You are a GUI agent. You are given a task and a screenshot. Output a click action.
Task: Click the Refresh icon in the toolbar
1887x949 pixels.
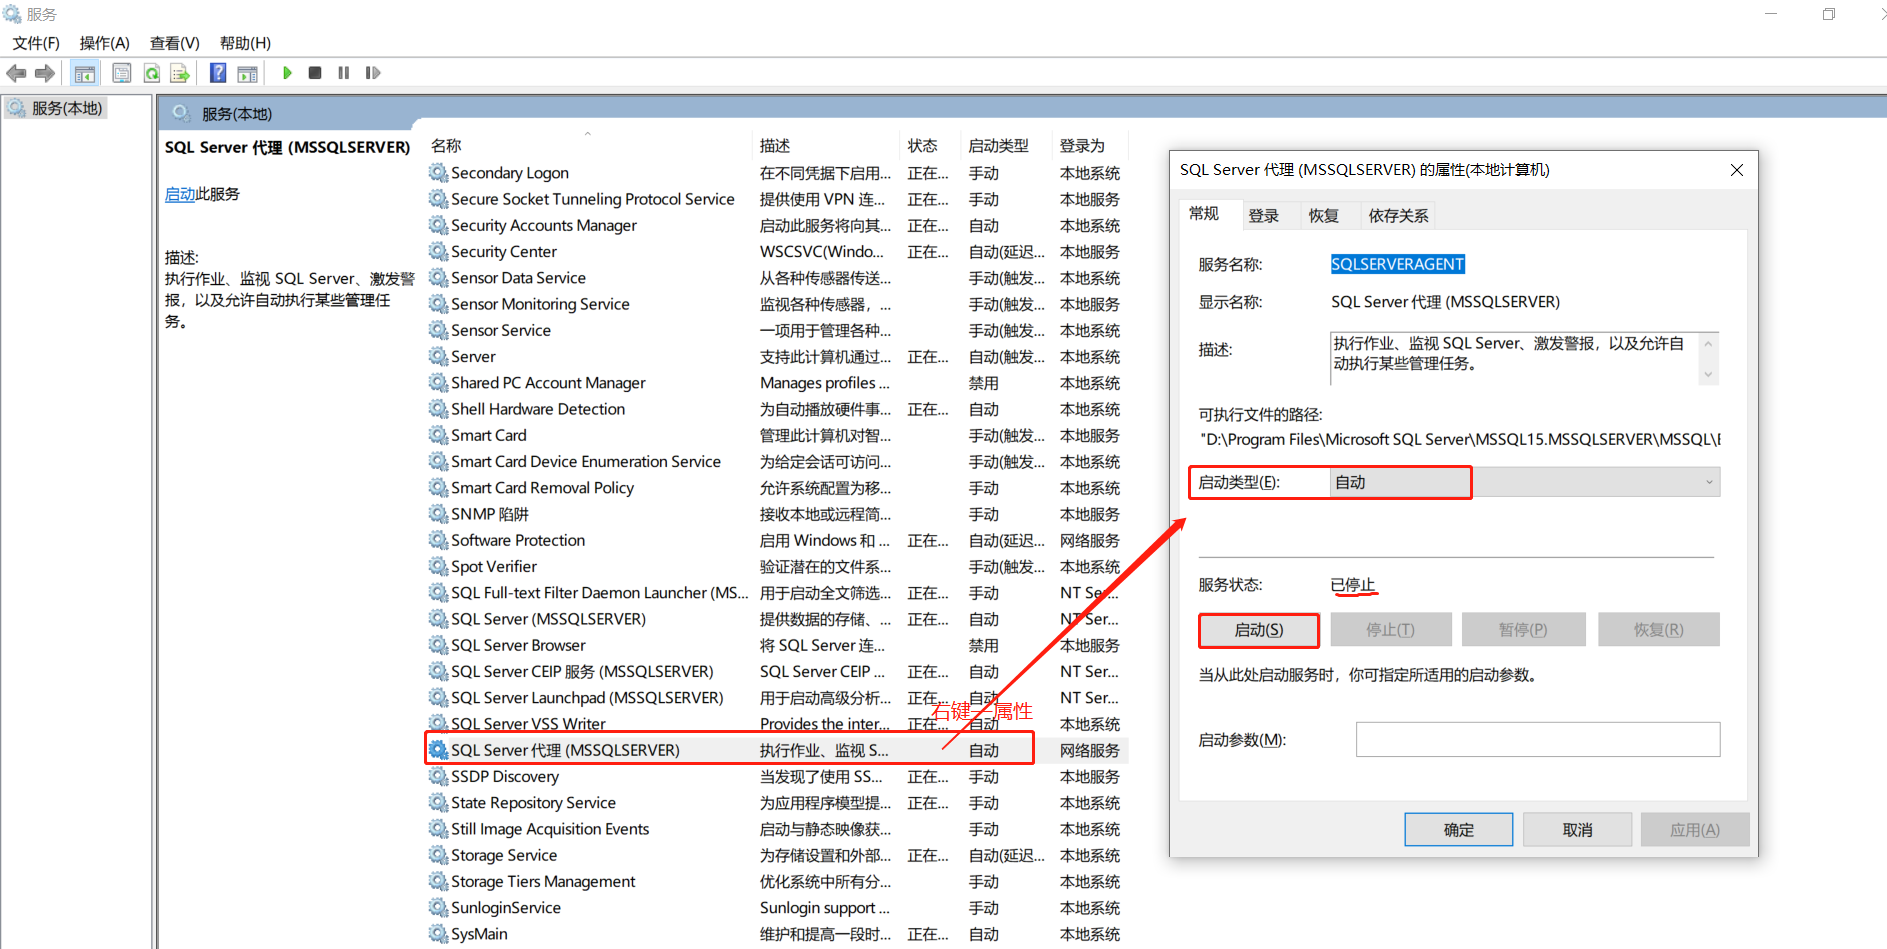point(152,73)
